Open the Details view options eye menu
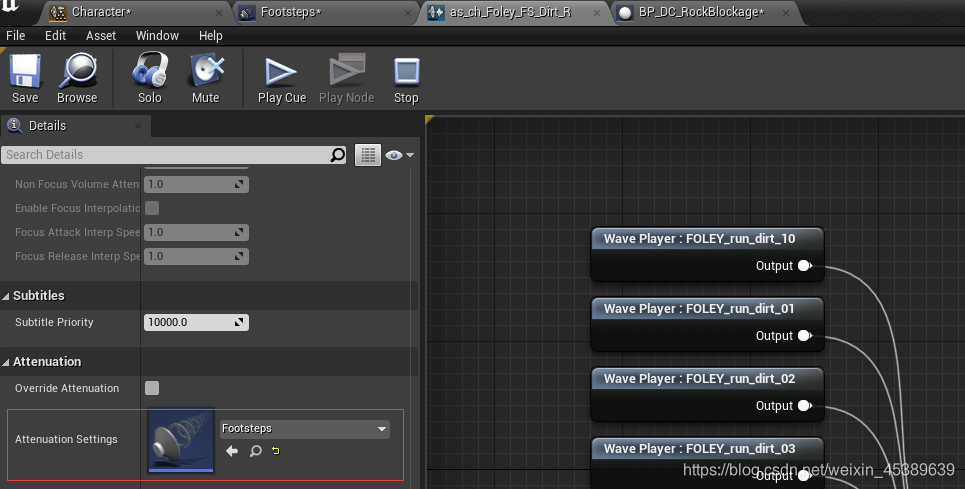Image resolution: width=965 pixels, height=489 pixels. pyautogui.click(x=399, y=155)
